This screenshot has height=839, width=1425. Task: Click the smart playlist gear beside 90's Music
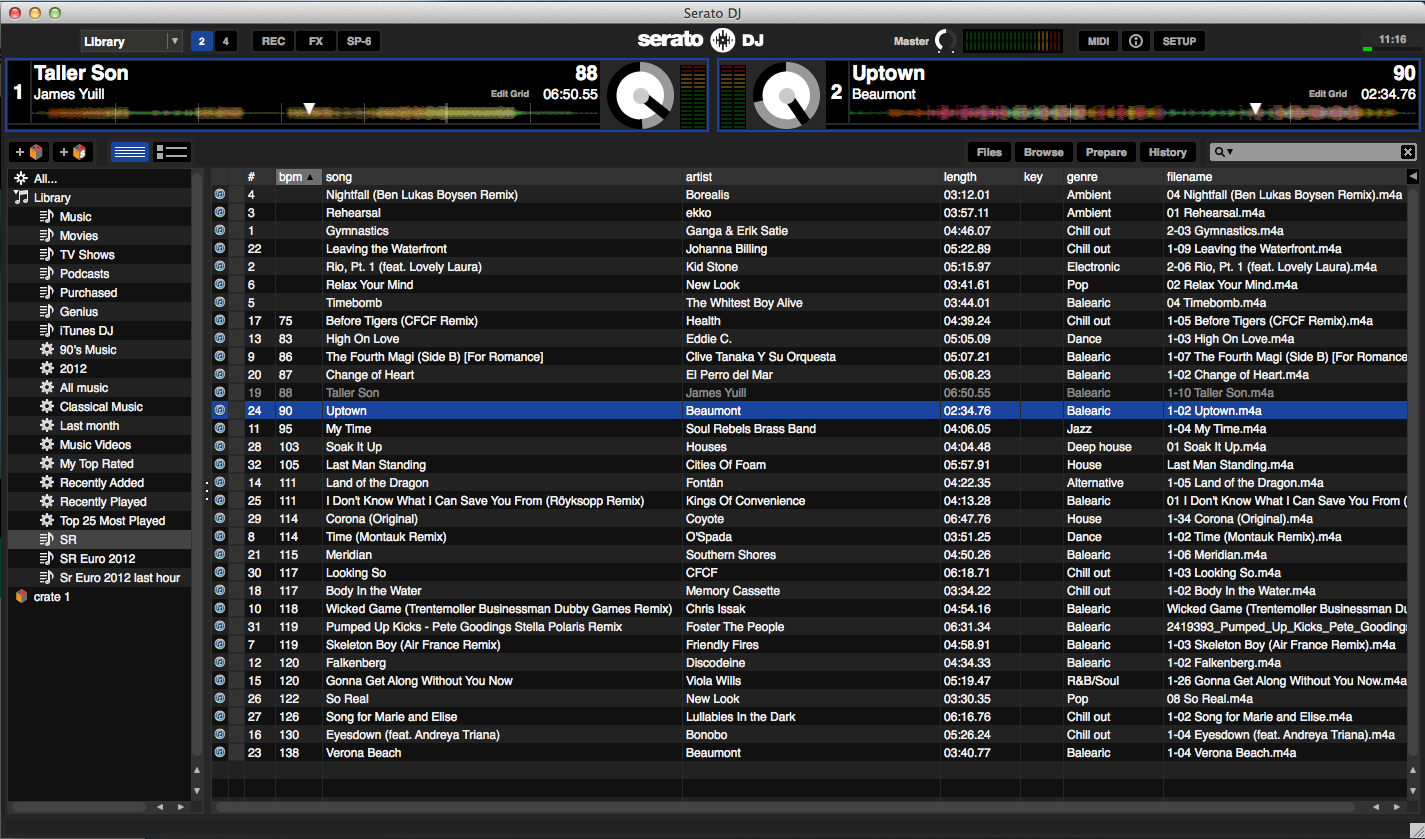click(x=46, y=350)
